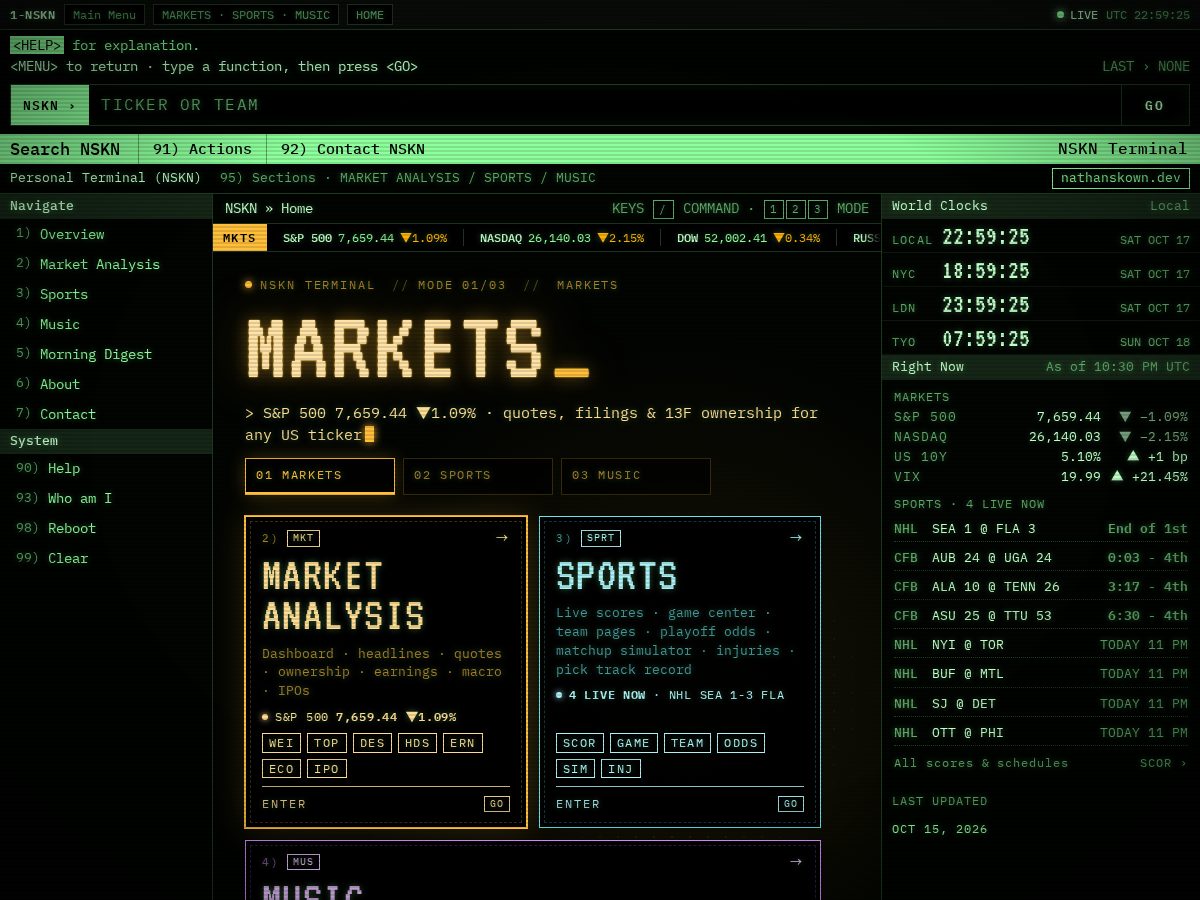This screenshot has width=1200, height=900.
Task: Open 91) Actions menu
Action: click(202, 149)
